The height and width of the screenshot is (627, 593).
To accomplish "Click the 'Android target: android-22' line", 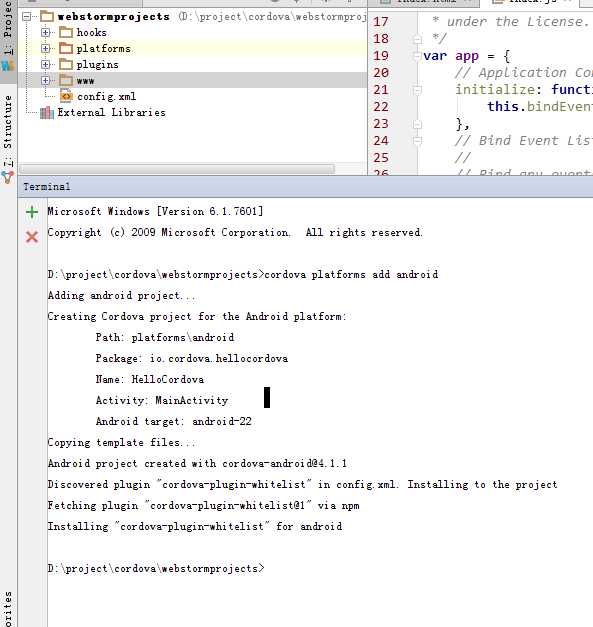I will click(174, 421).
